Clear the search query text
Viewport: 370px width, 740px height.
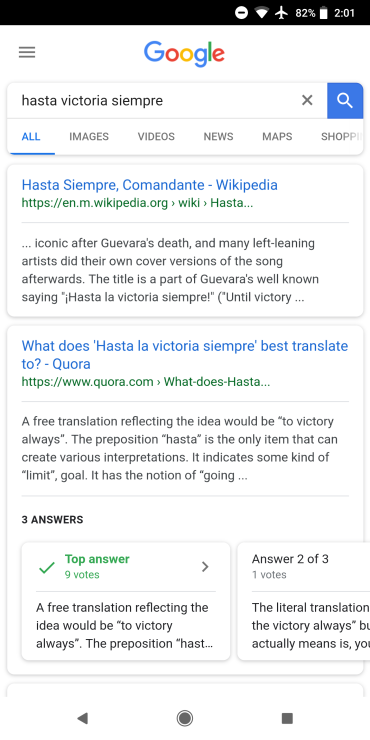click(x=307, y=100)
